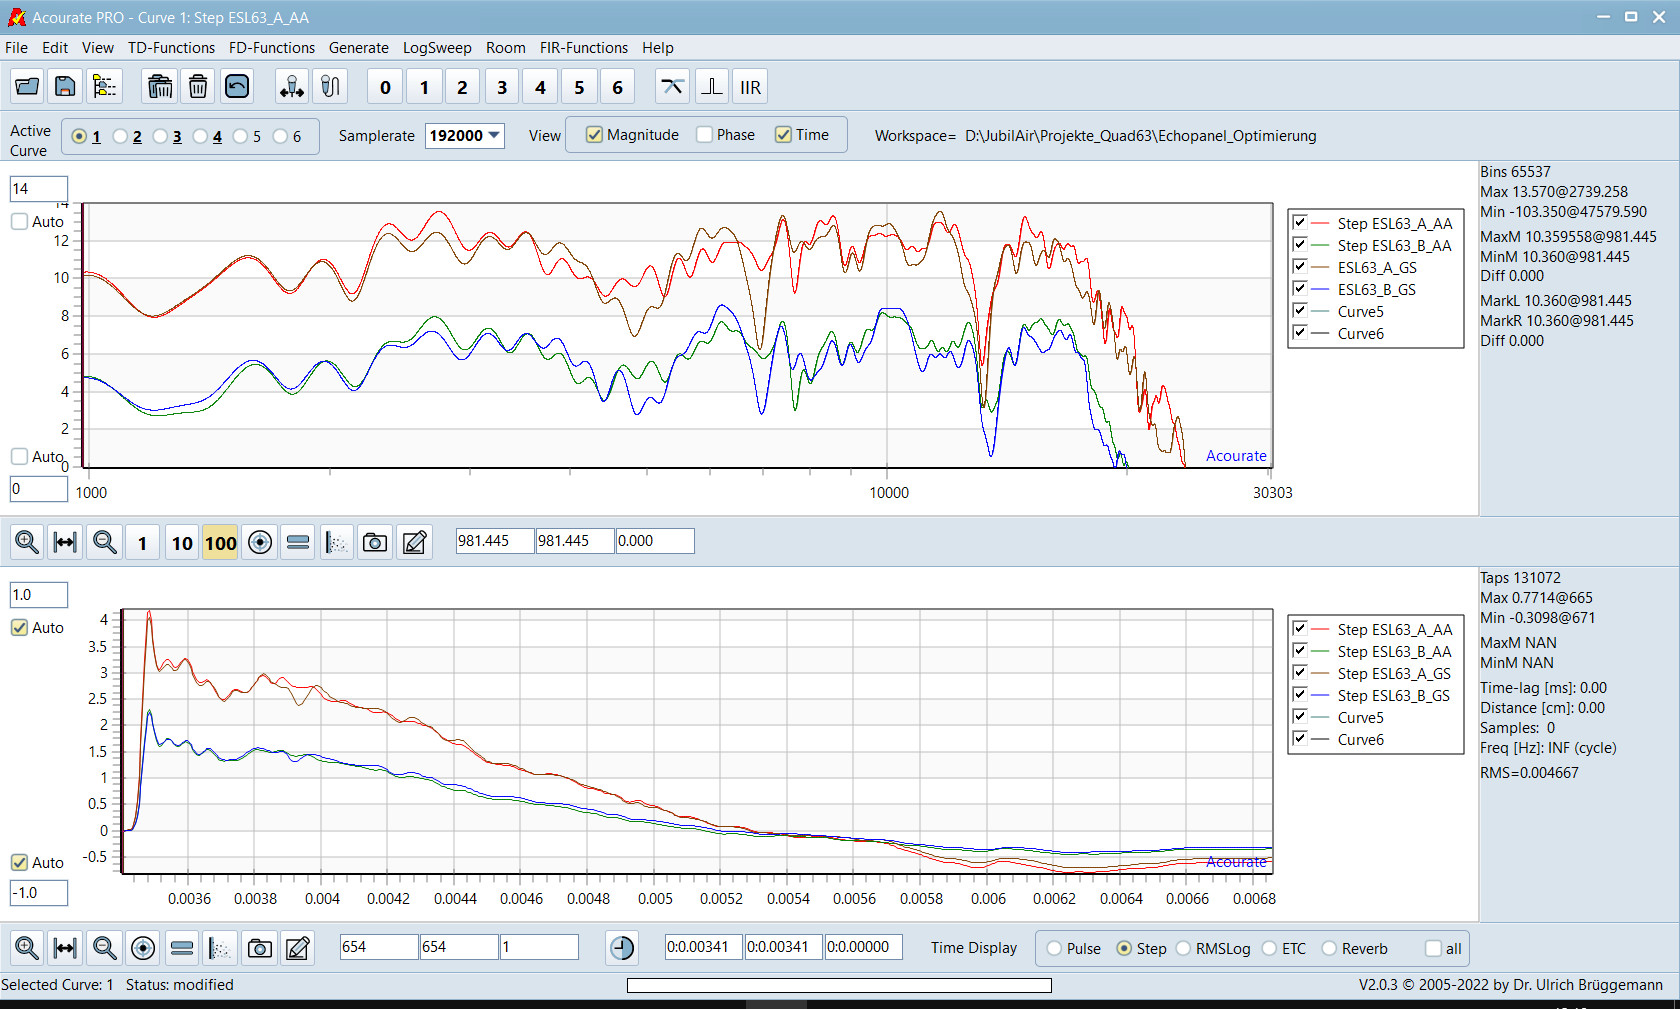Screen dimensions: 1680x1009
Task: Click curve number 6 button
Action: point(617,87)
